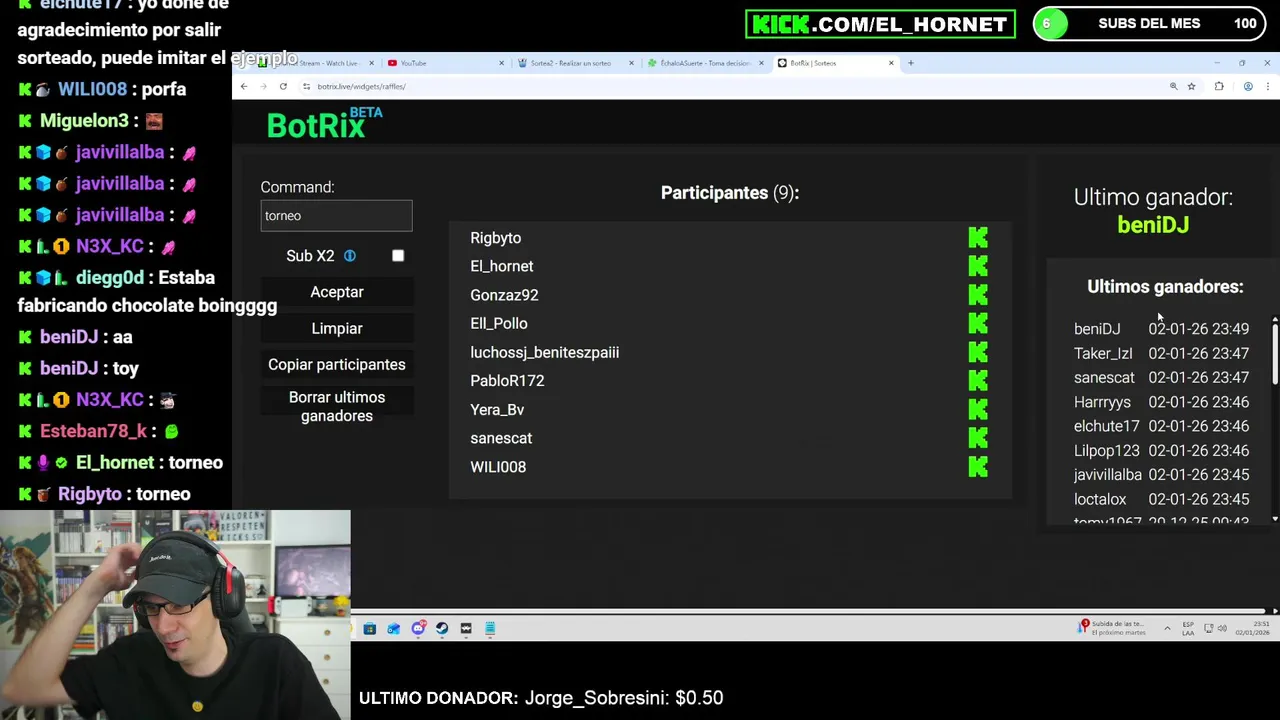Open the Outlook mail taskbar icon

click(394, 628)
